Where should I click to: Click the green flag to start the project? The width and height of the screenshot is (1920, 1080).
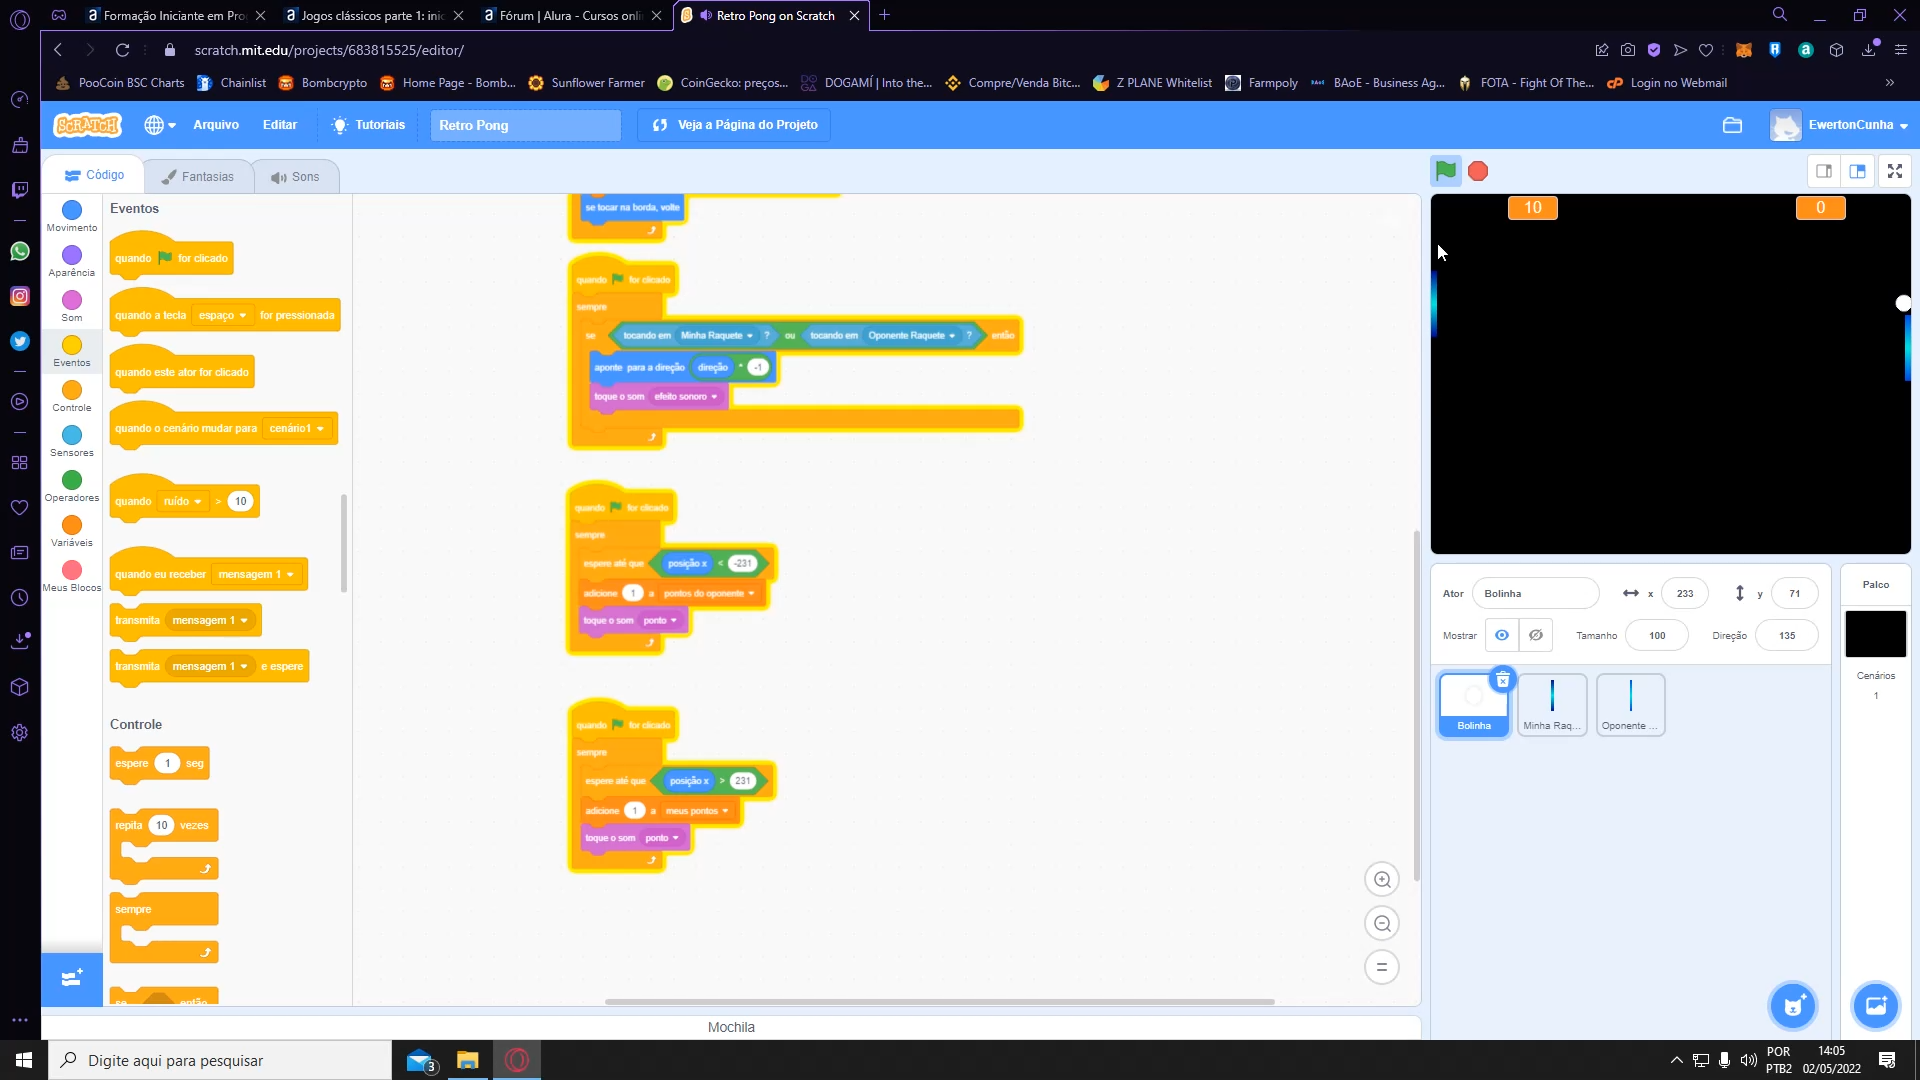pos(1445,171)
